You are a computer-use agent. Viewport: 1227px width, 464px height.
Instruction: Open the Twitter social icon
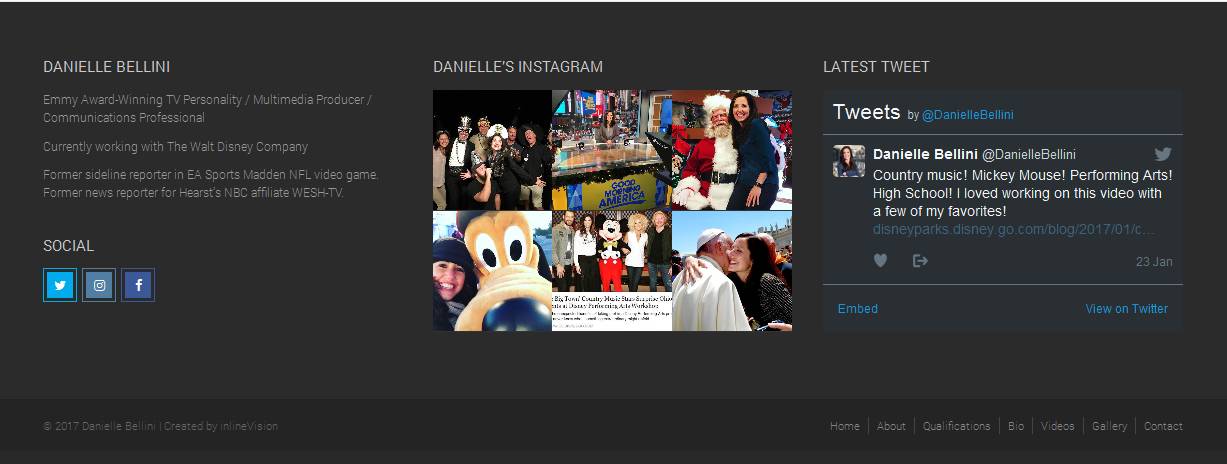(x=60, y=285)
